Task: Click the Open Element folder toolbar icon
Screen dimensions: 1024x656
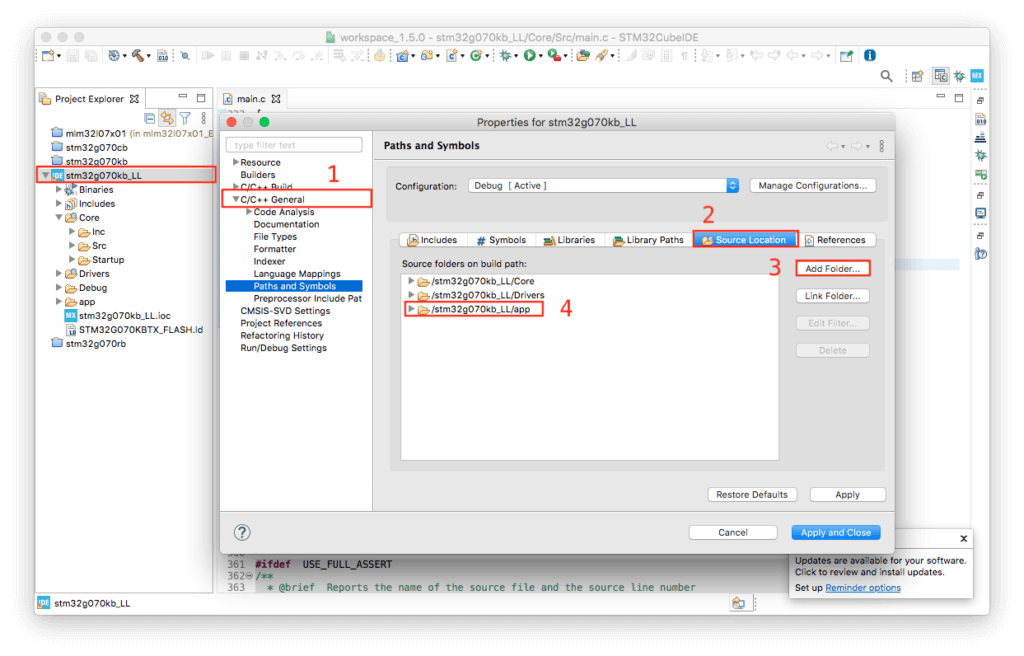Action: 583,56
